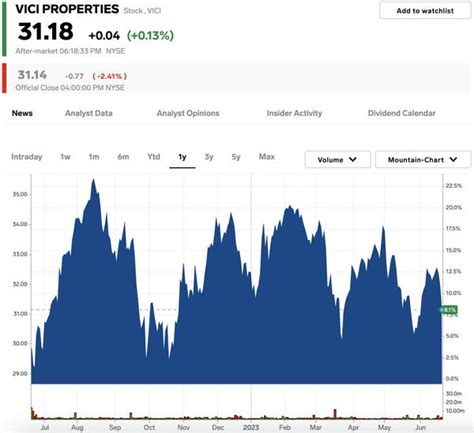The image size is (474, 433).
Task: Click the +0.04 price change value
Action: tap(104, 36)
